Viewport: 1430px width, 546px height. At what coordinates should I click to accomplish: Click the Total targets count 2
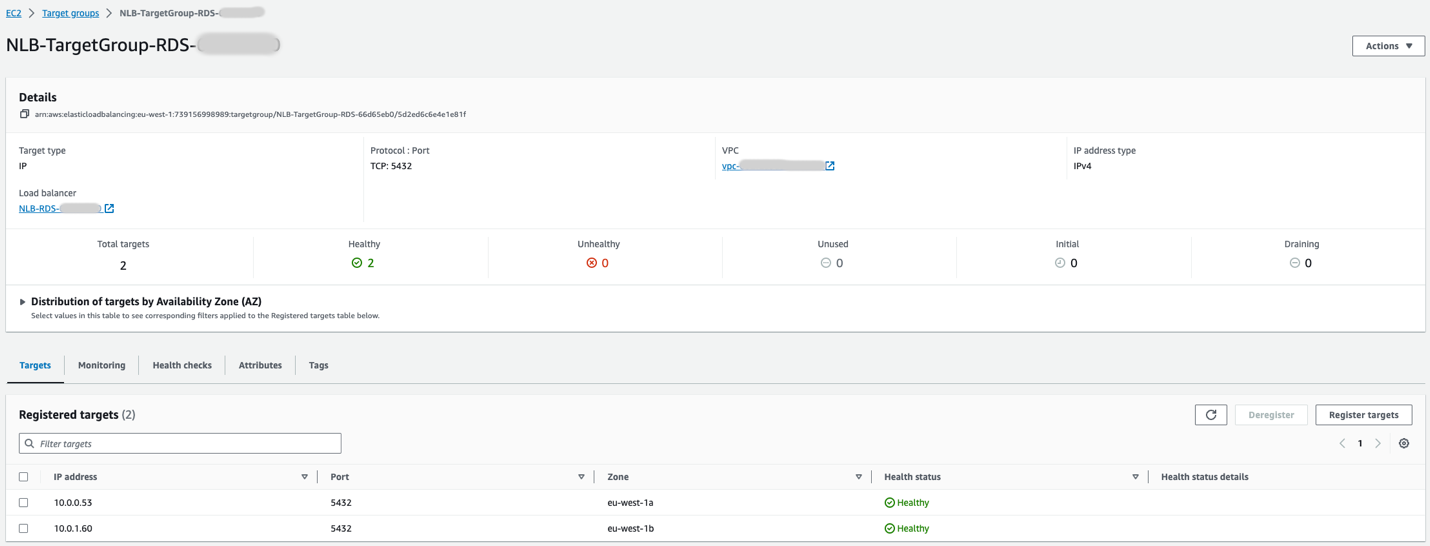point(123,265)
